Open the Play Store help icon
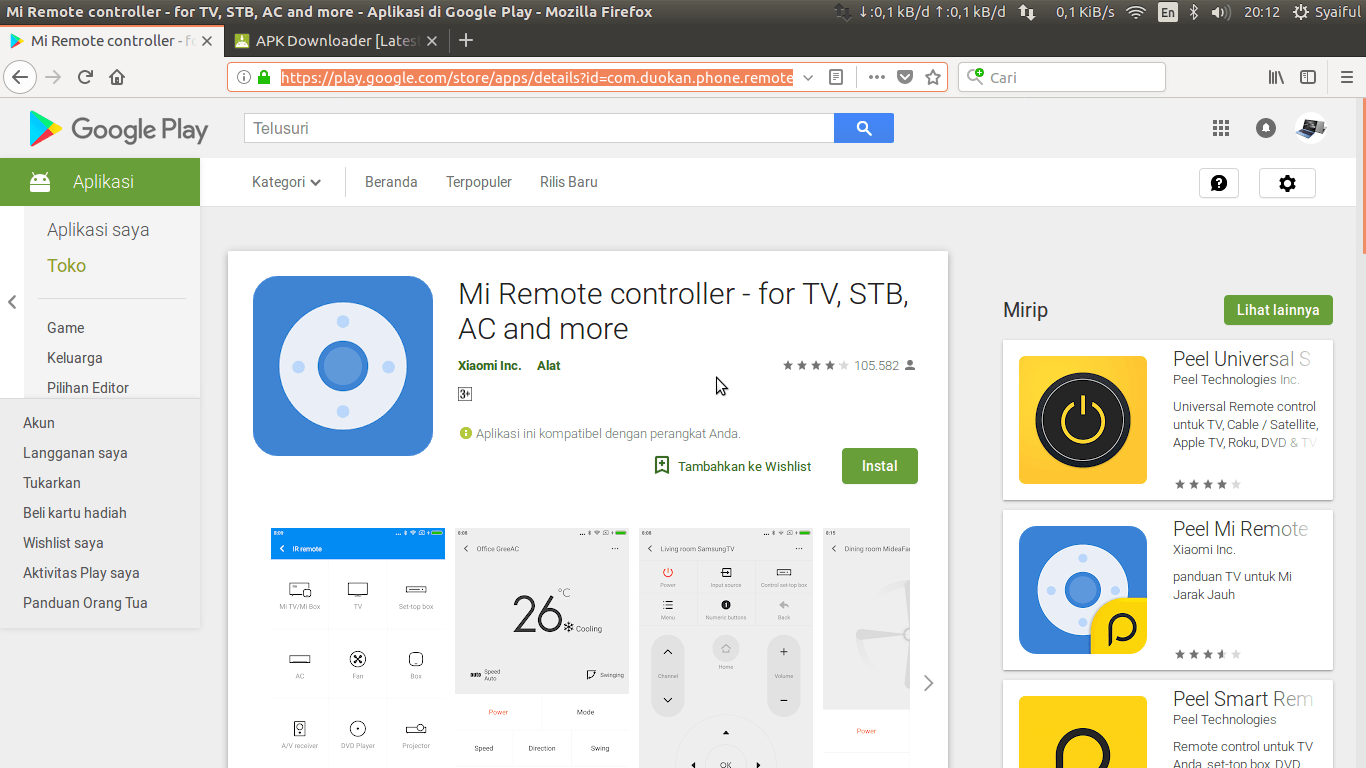1366x768 pixels. coord(1219,183)
